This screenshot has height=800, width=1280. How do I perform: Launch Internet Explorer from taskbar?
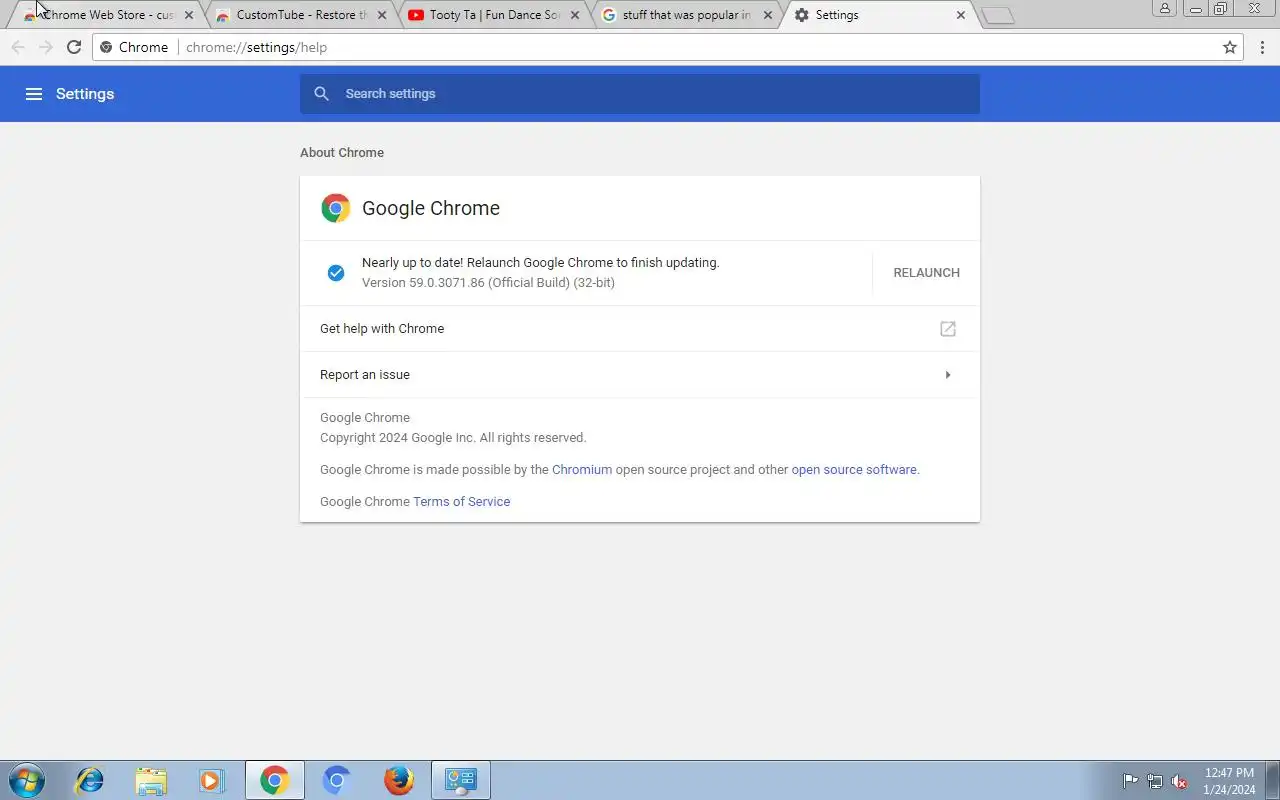90,780
